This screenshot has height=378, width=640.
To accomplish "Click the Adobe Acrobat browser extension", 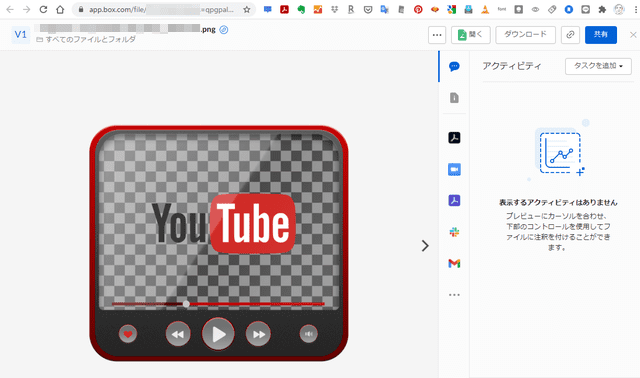I will (284, 9).
